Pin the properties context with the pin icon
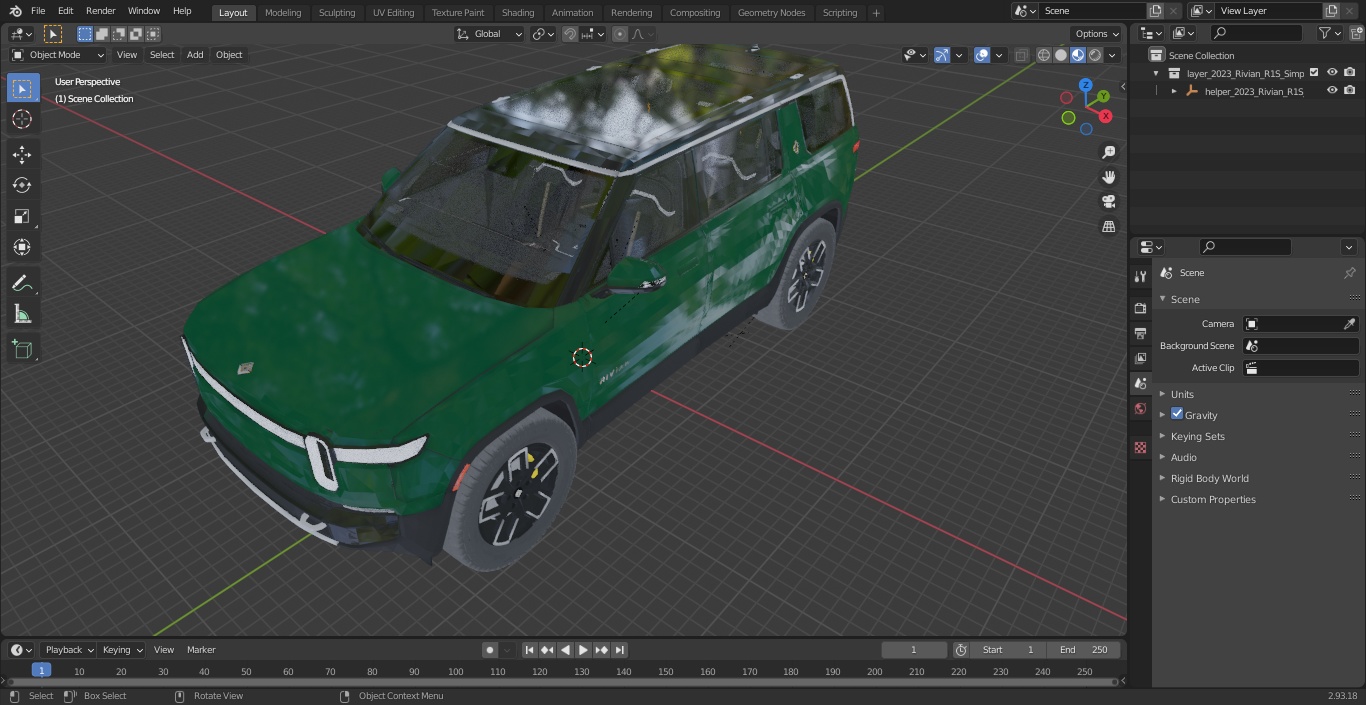 pyautogui.click(x=1349, y=273)
